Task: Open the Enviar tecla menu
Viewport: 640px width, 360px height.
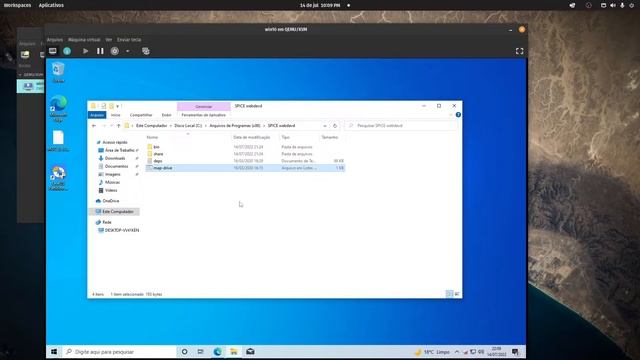Action: point(129,40)
